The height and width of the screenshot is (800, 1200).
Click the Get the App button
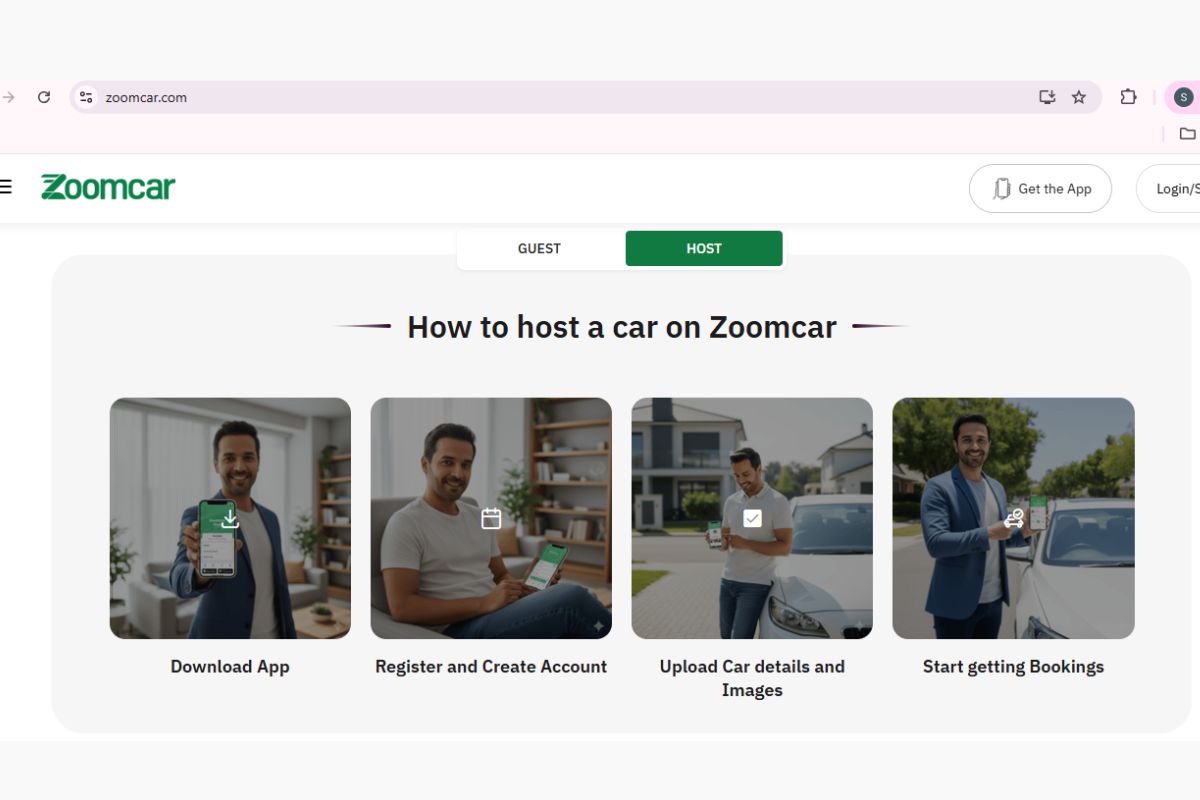click(x=1040, y=188)
